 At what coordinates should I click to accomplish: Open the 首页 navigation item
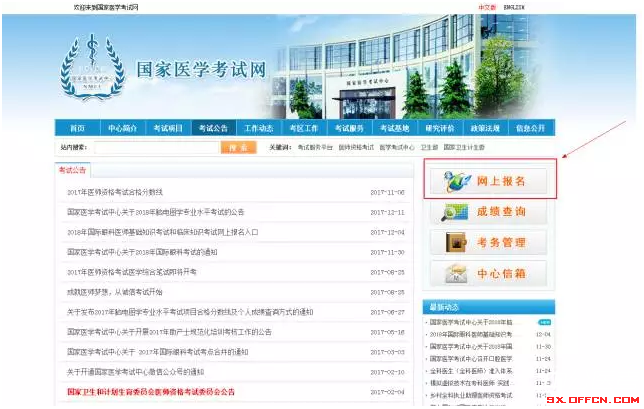pyautogui.click(x=77, y=128)
